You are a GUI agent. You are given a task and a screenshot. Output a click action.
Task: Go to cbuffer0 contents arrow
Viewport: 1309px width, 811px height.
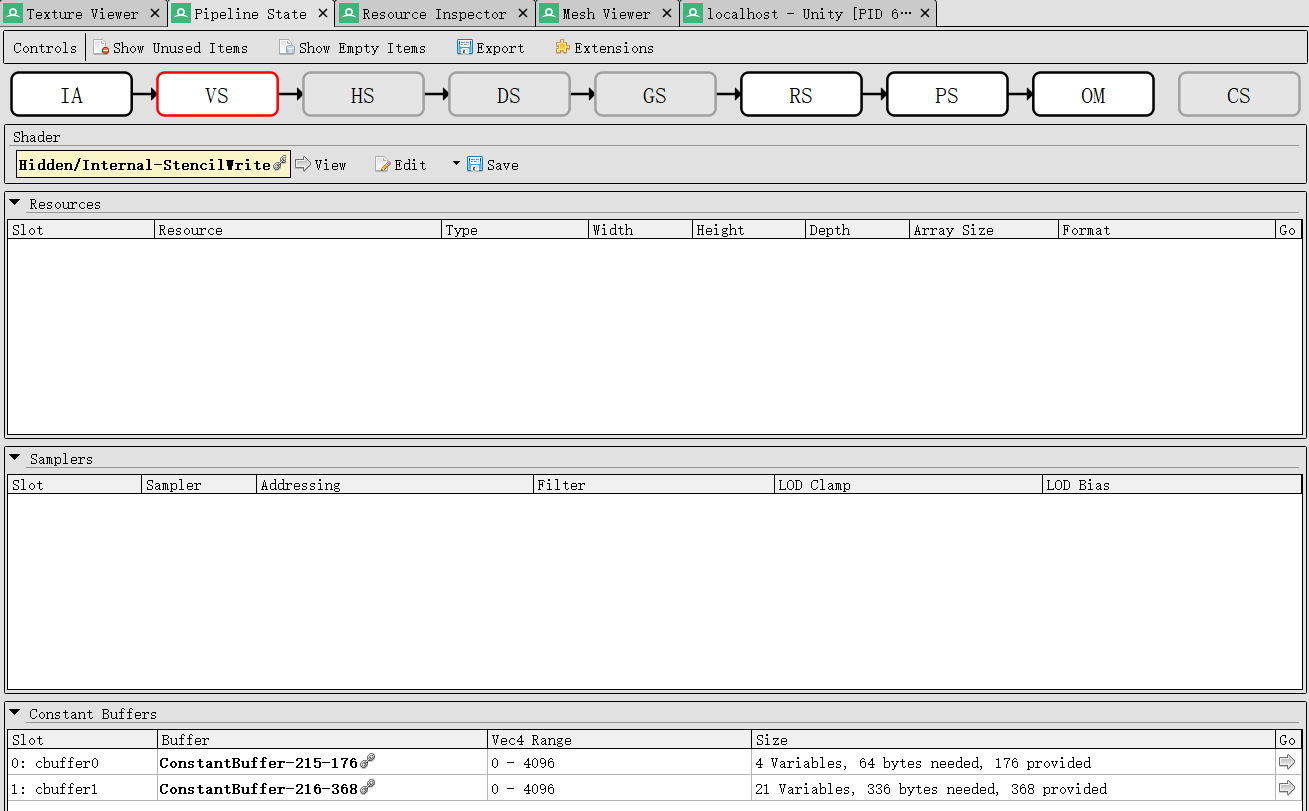point(1287,762)
